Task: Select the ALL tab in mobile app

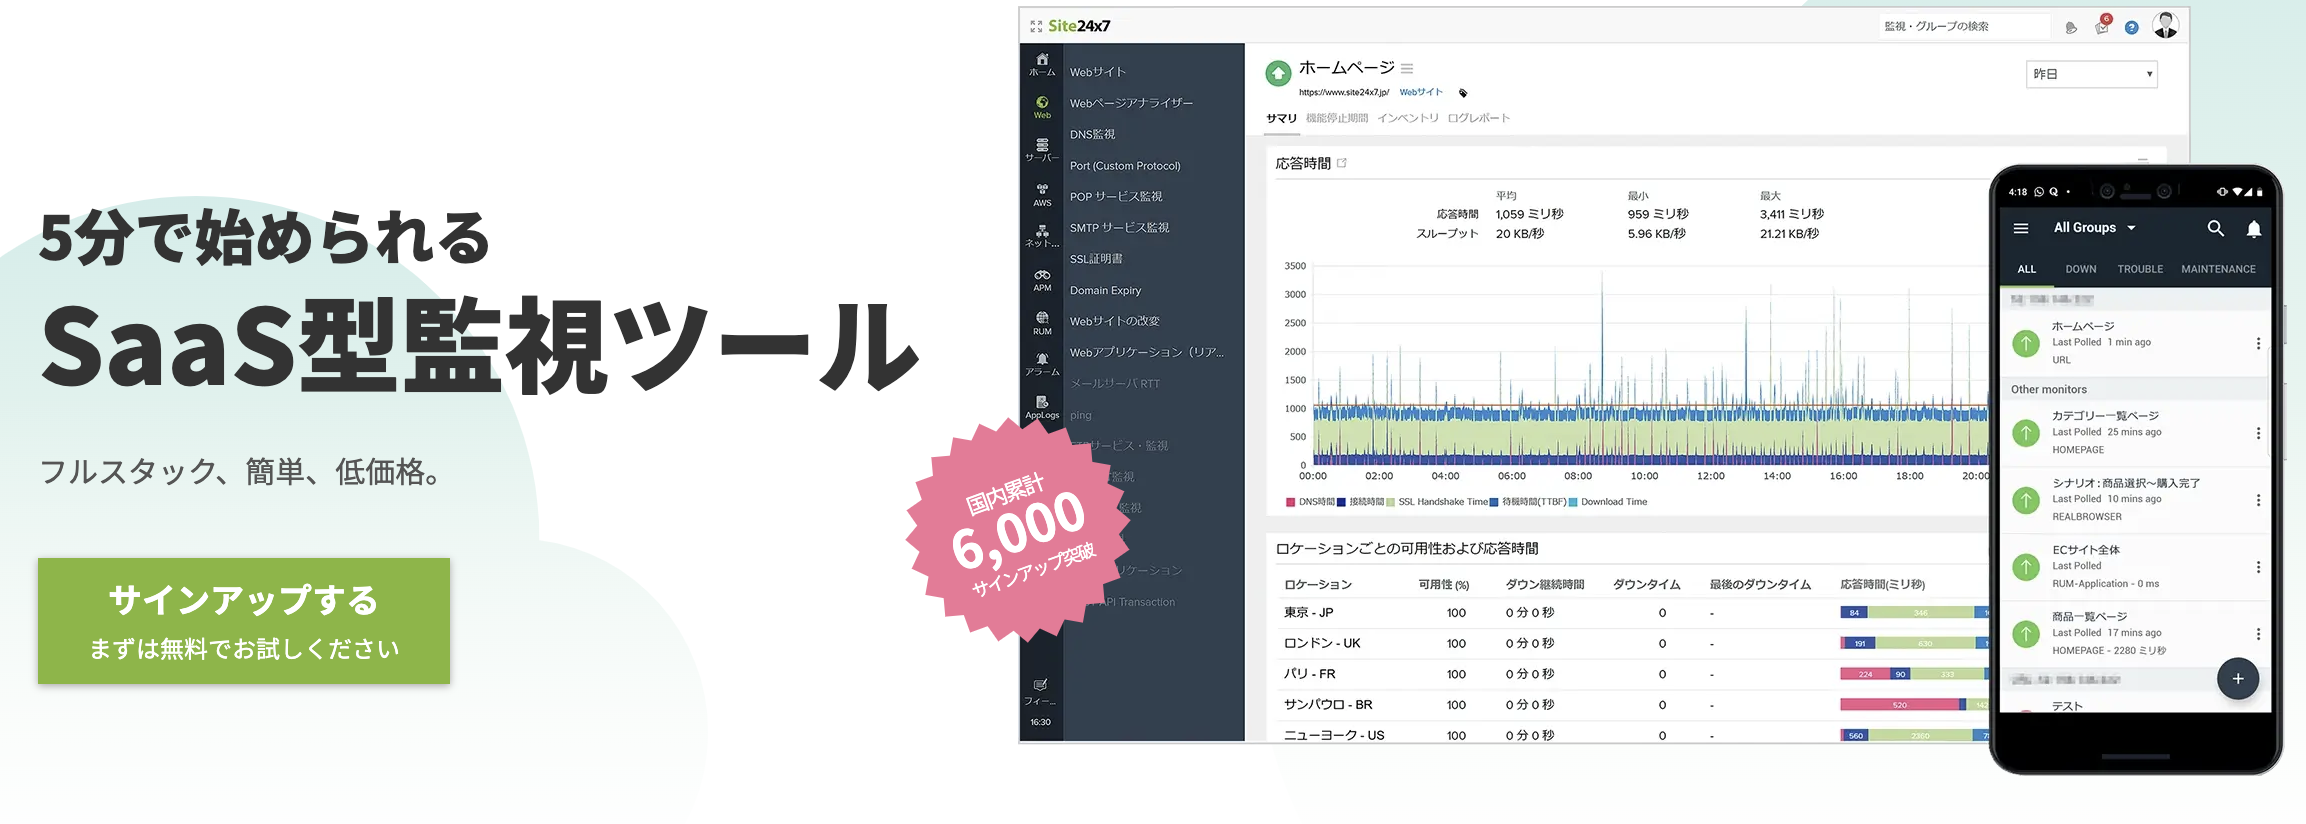Action: click(2027, 269)
